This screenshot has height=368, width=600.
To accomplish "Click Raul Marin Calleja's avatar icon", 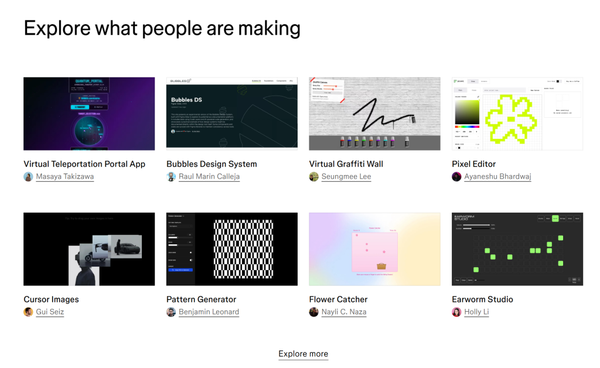I will pyautogui.click(x=171, y=177).
